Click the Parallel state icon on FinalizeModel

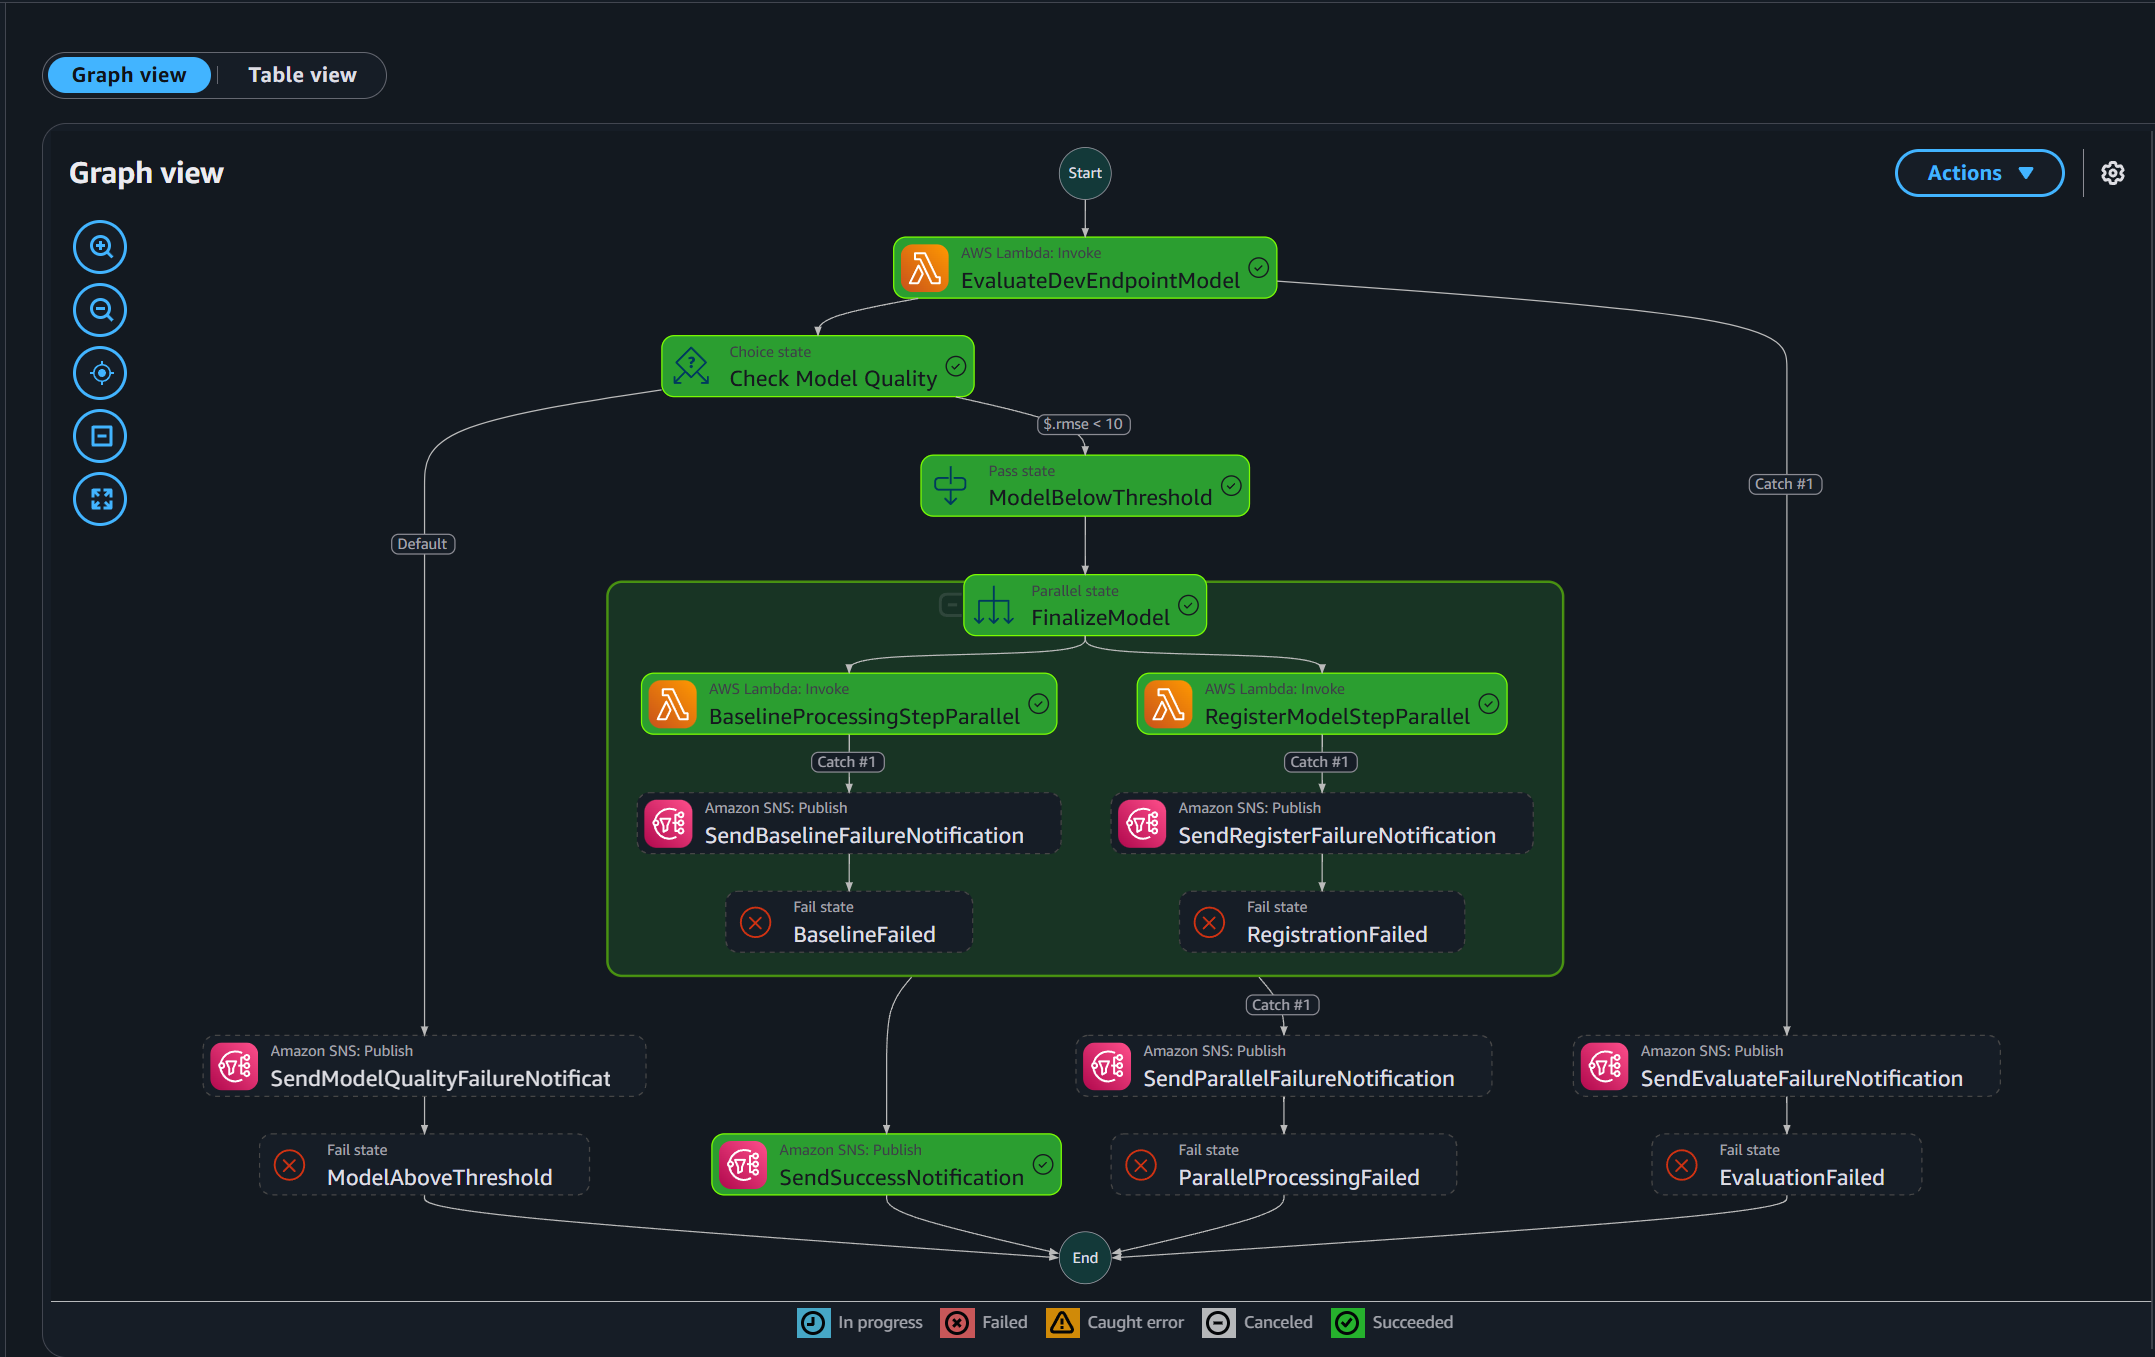[x=994, y=605]
